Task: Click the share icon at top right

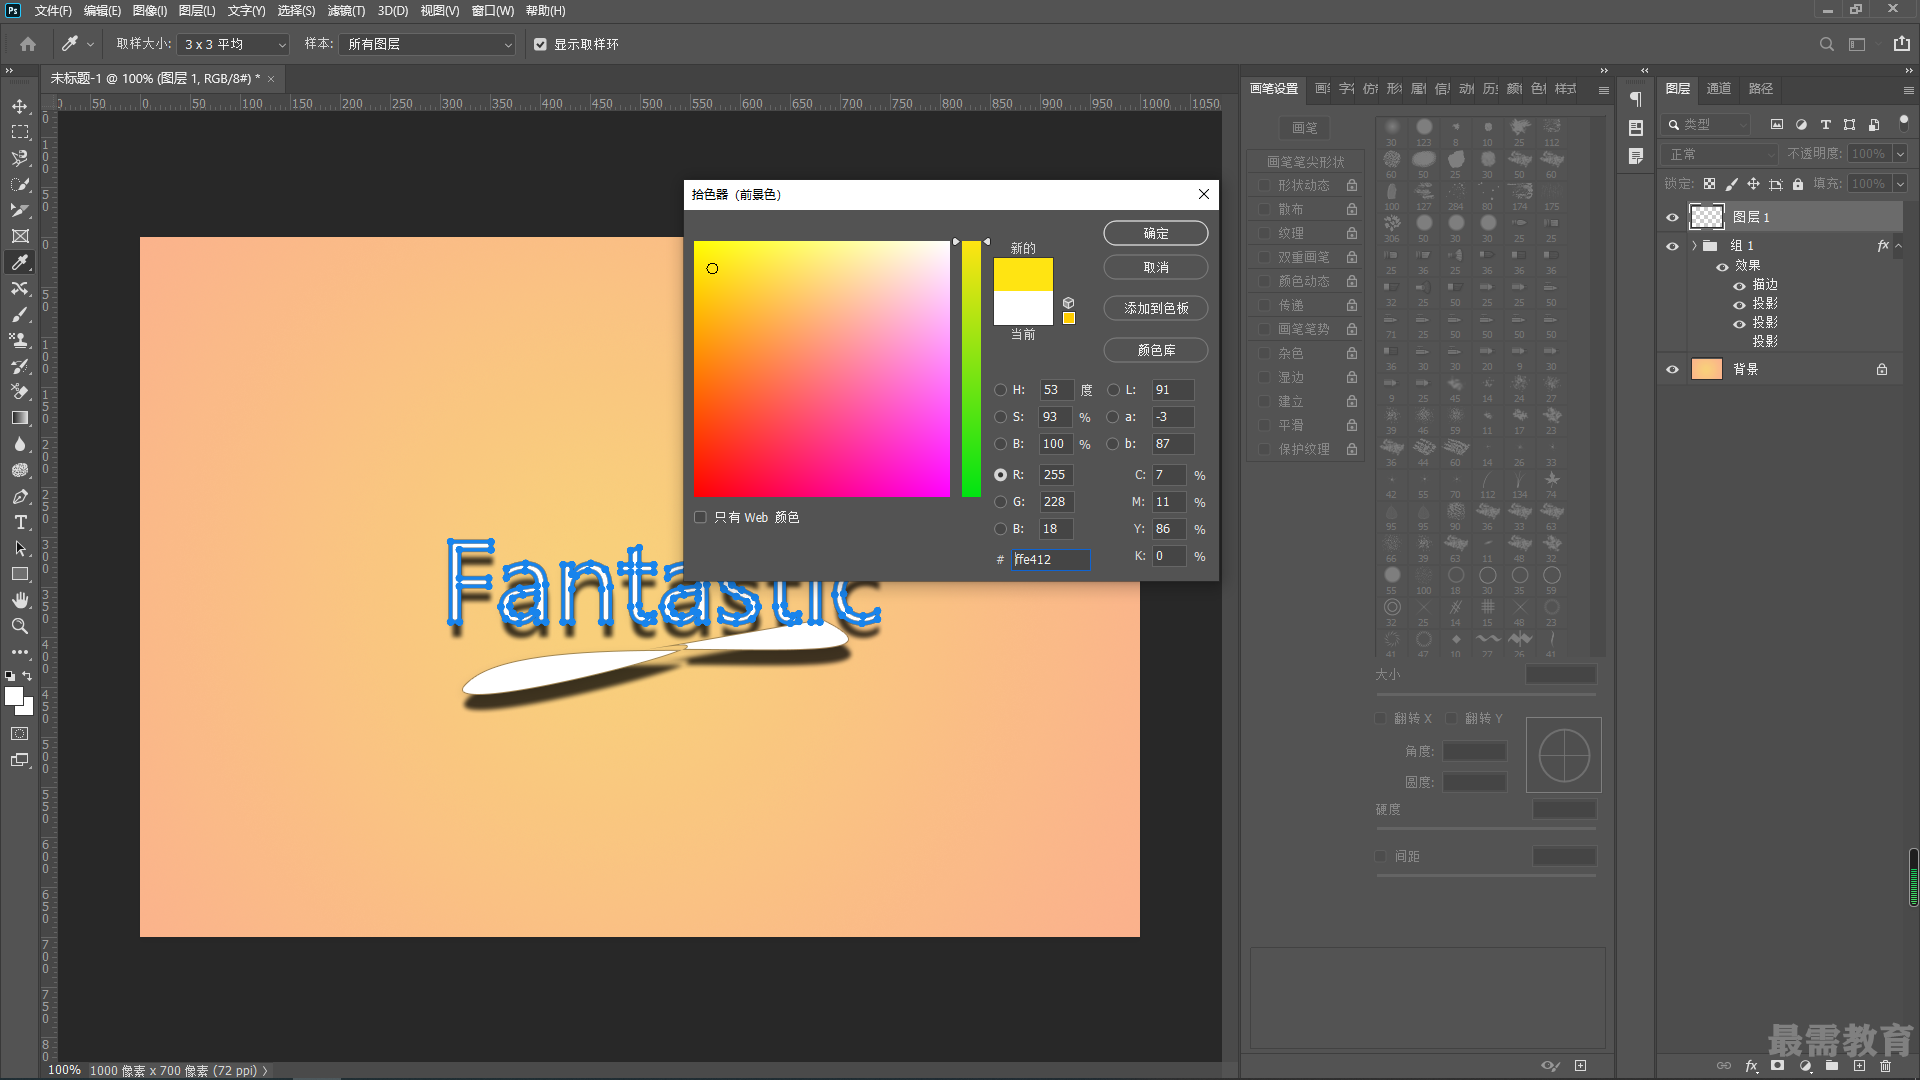Action: point(1902,44)
